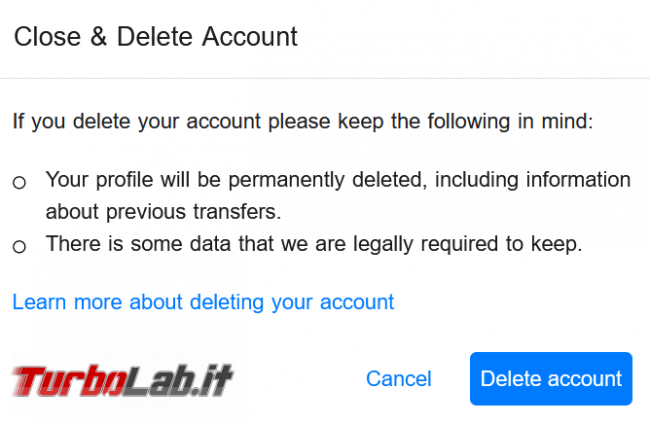
Task: Click the If you delete your account sentence
Action: pyautogui.click(x=303, y=121)
